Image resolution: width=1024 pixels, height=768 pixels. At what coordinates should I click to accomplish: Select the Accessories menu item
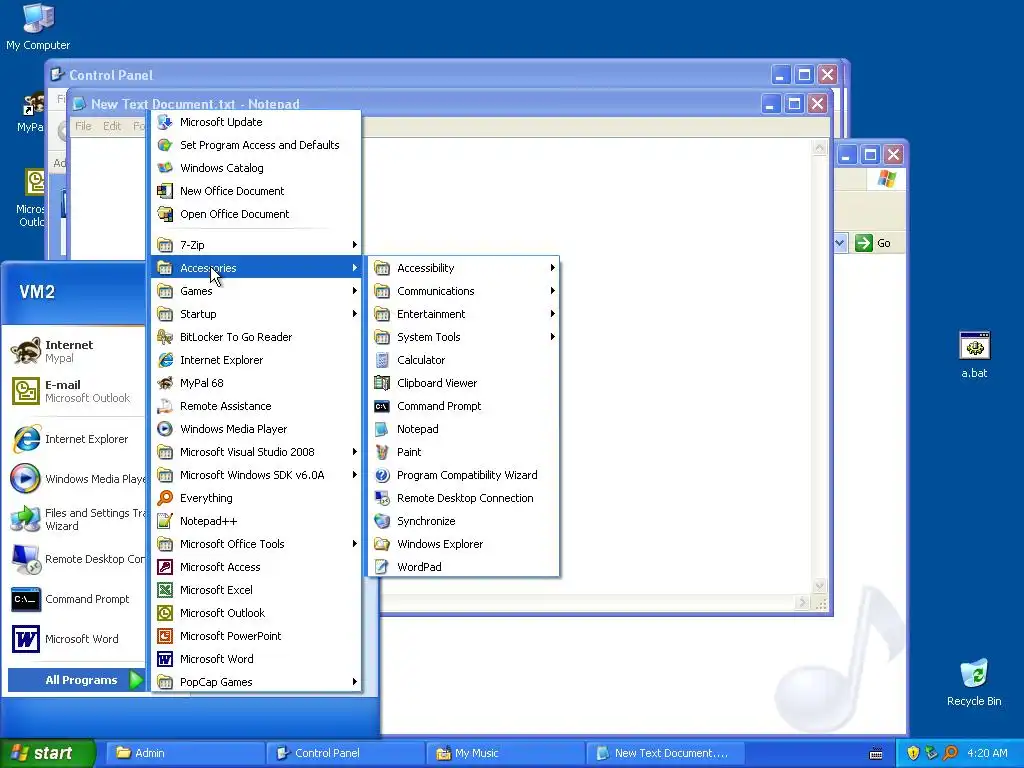point(256,268)
